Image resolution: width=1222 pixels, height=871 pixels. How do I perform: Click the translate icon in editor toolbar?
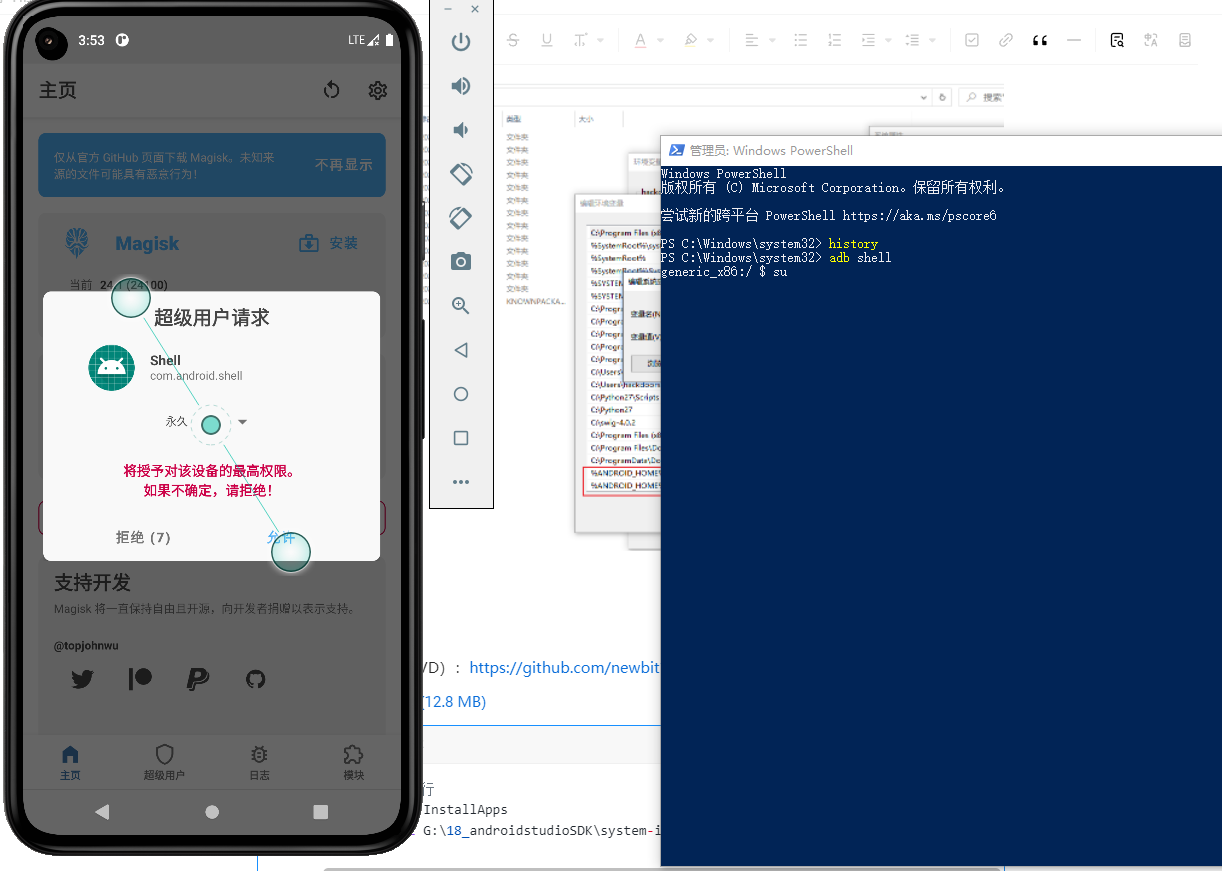click(x=1151, y=40)
